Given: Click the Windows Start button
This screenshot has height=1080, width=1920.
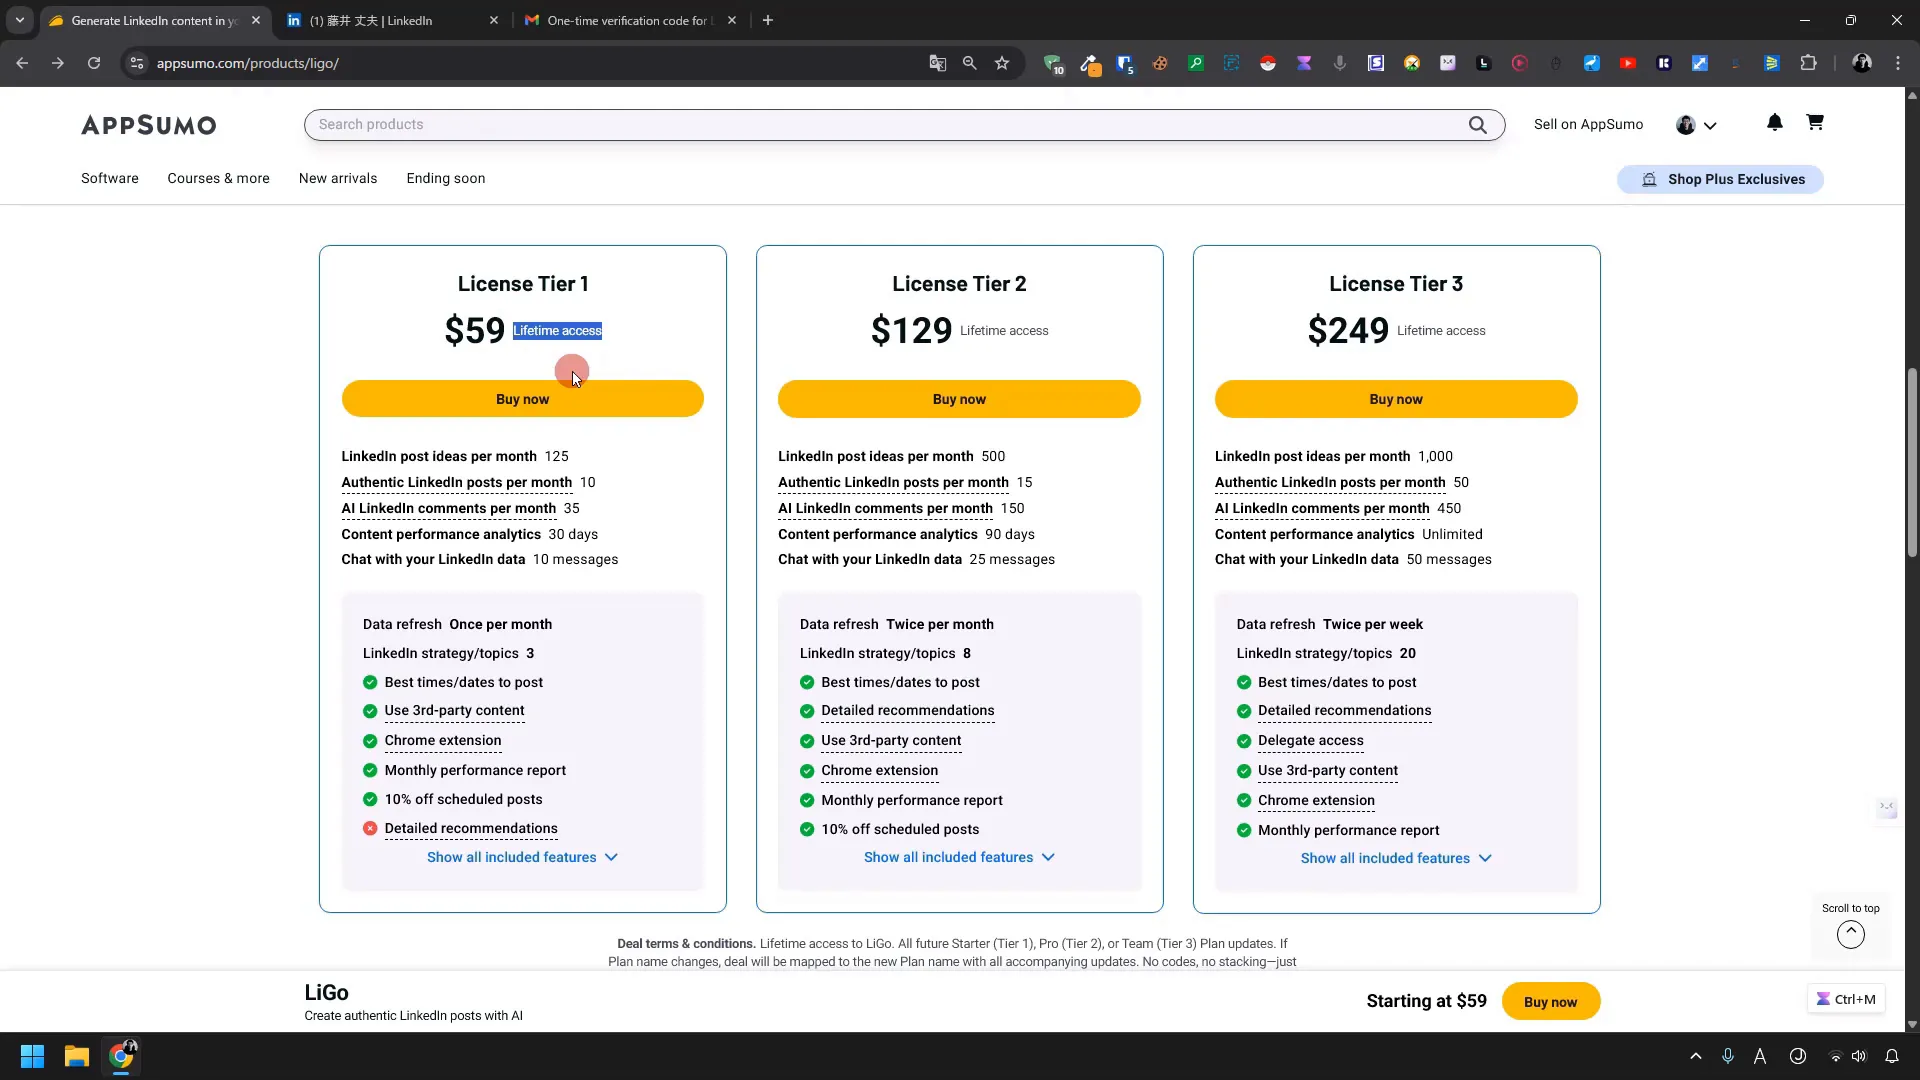Looking at the screenshot, I should (x=32, y=1056).
